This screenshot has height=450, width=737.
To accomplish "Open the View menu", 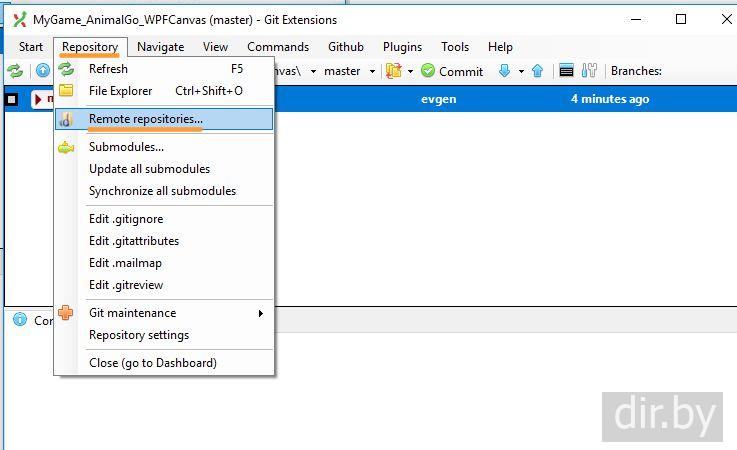I will [215, 47].
